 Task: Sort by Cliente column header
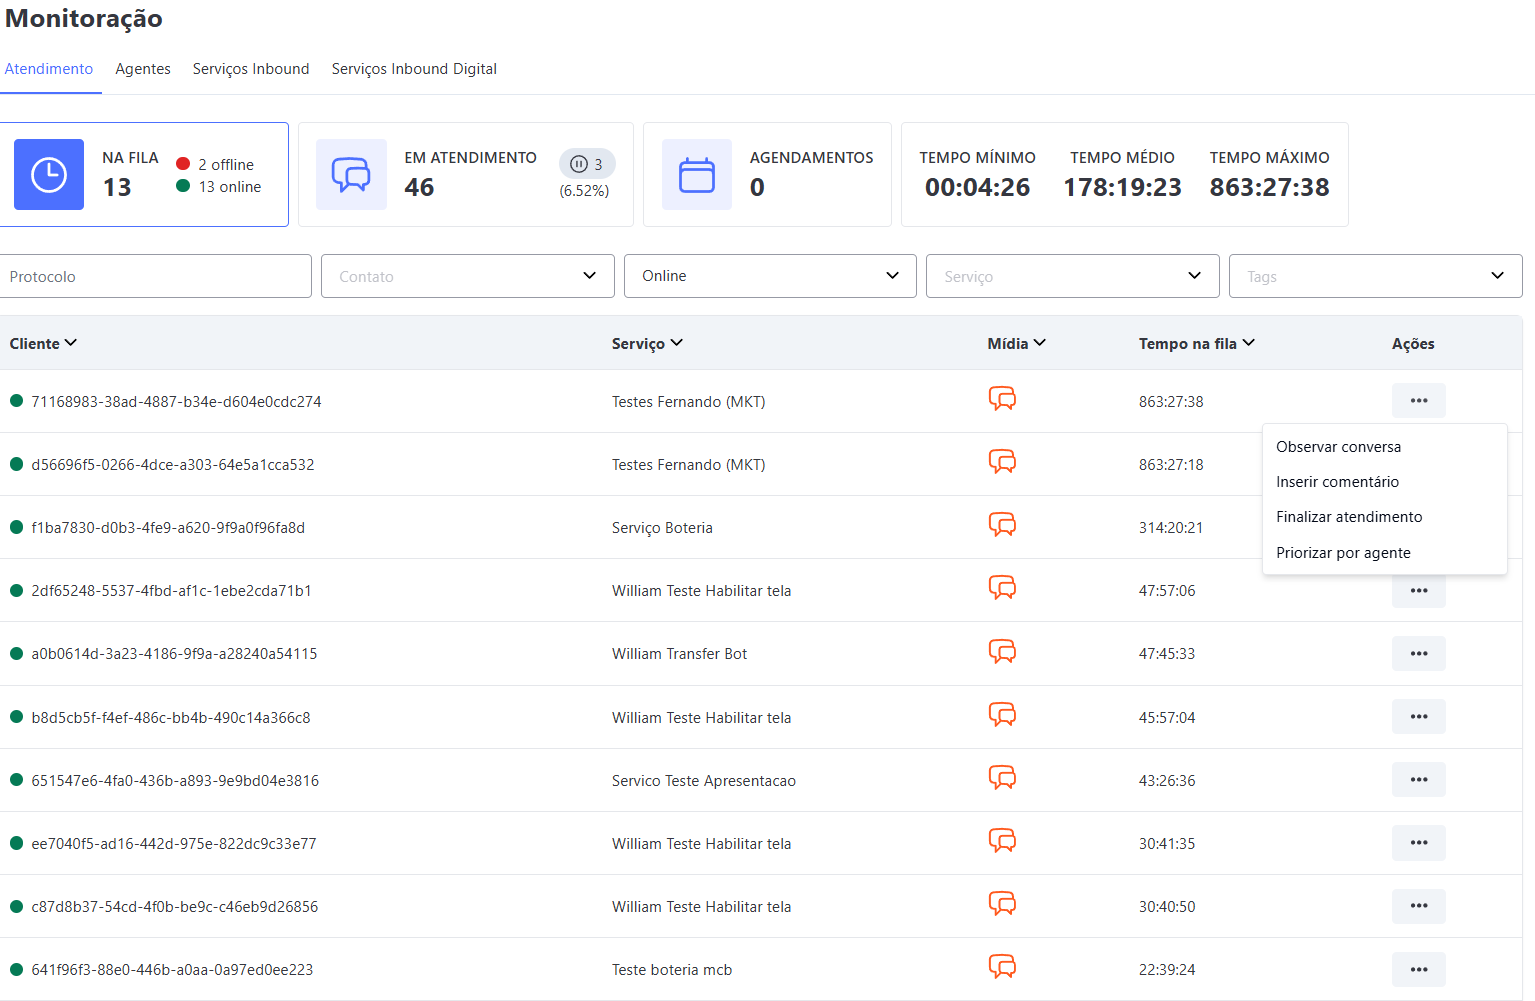coord(43,343)
